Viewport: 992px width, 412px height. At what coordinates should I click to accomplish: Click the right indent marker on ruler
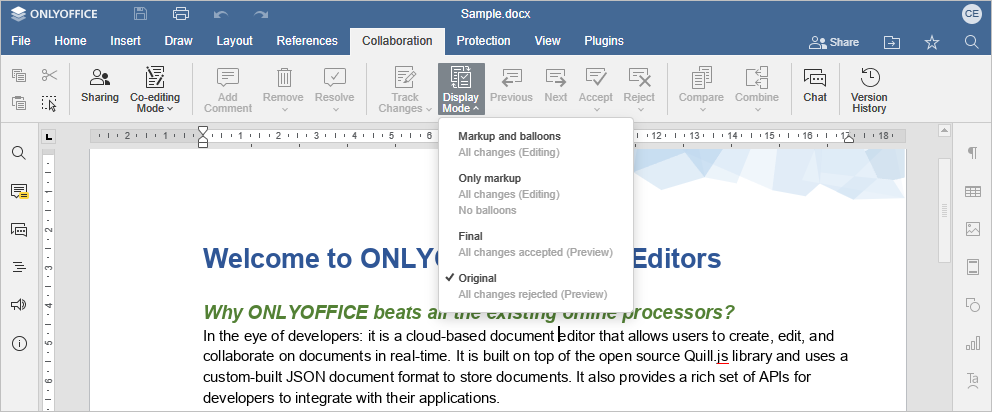click(x=848, y=139)
